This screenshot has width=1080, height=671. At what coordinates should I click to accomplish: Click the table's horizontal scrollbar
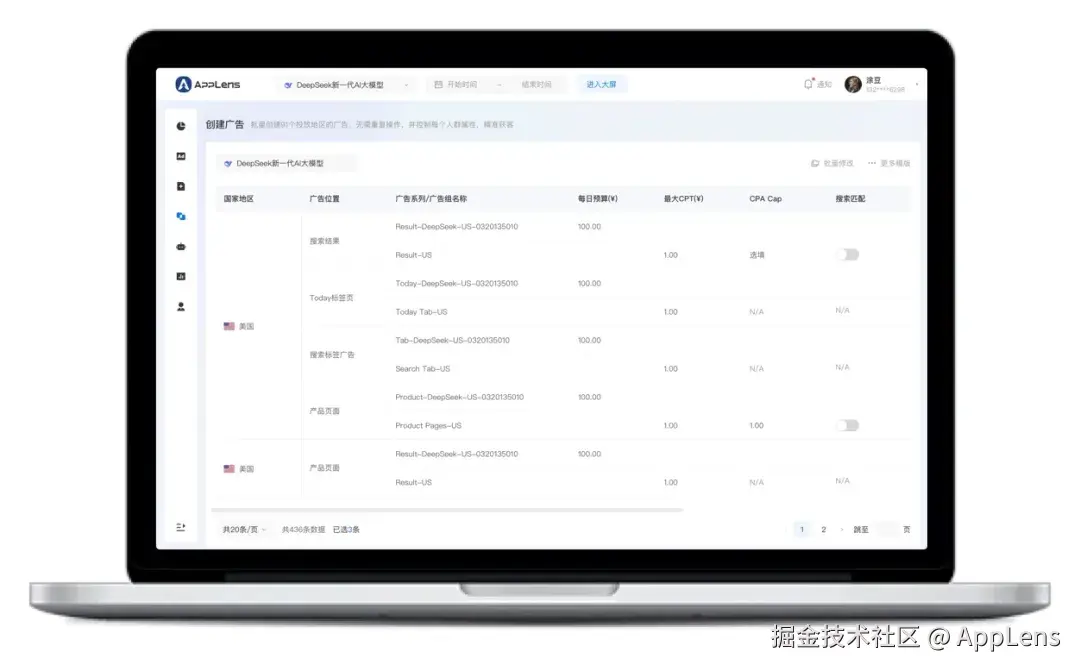pyautogui.click(x=447, y=510)
